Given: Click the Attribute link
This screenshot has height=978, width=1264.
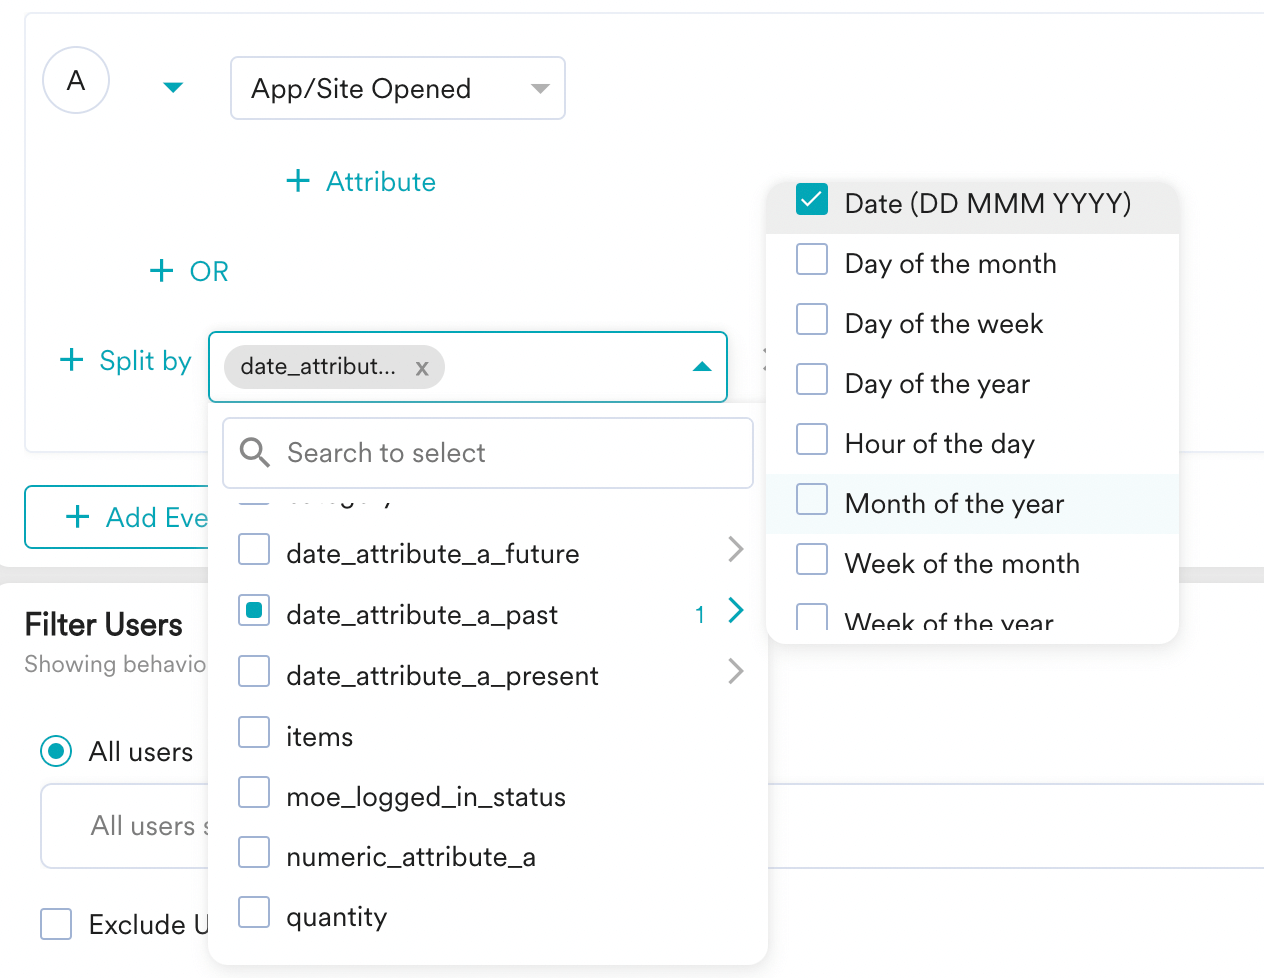Looking at the screenshot, I should [381, 182].
